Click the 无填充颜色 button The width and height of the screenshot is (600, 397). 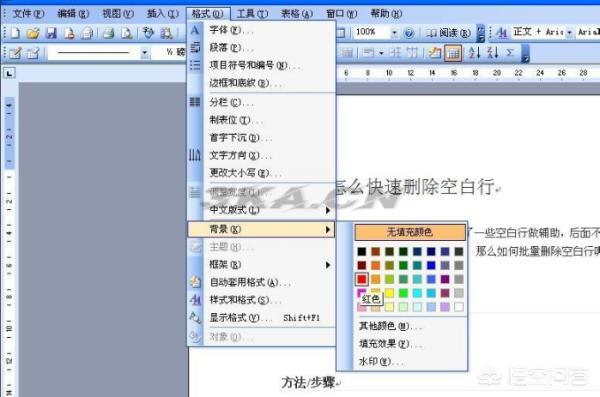point(410,232)
